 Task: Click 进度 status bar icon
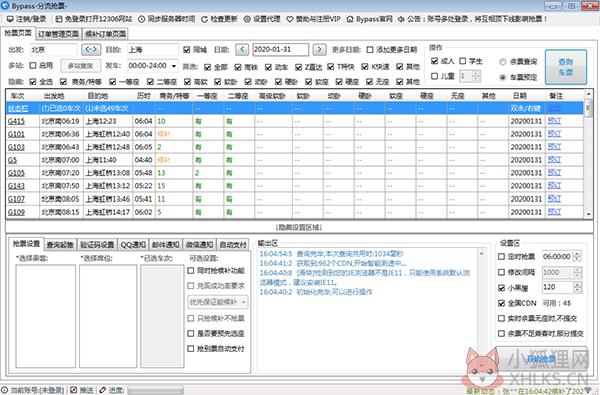(x=103, y=390)
